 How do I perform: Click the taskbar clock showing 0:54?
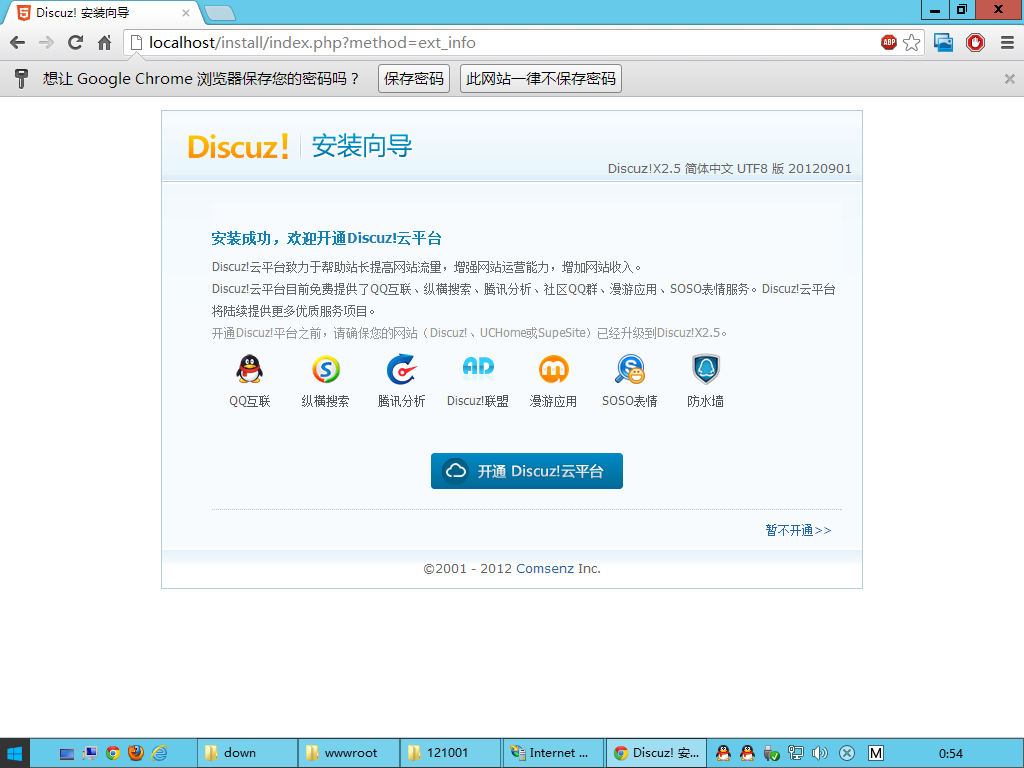(x=950, y=754)
